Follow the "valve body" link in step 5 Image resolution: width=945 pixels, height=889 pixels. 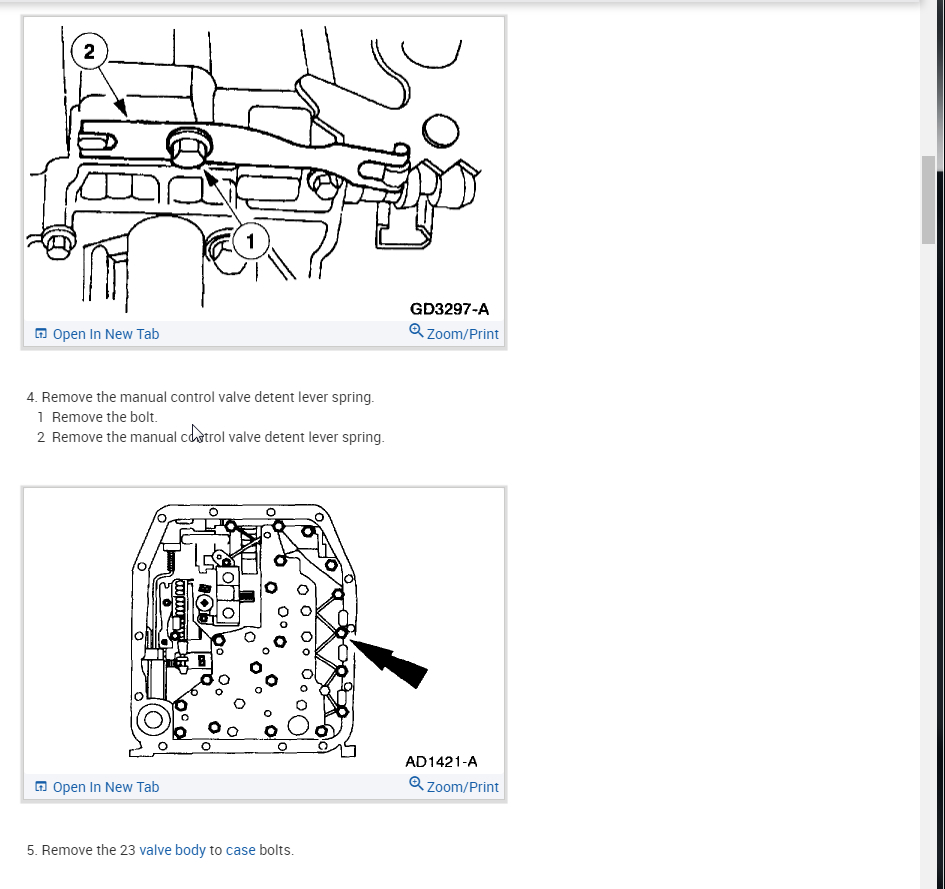click(x=172, y=850)
